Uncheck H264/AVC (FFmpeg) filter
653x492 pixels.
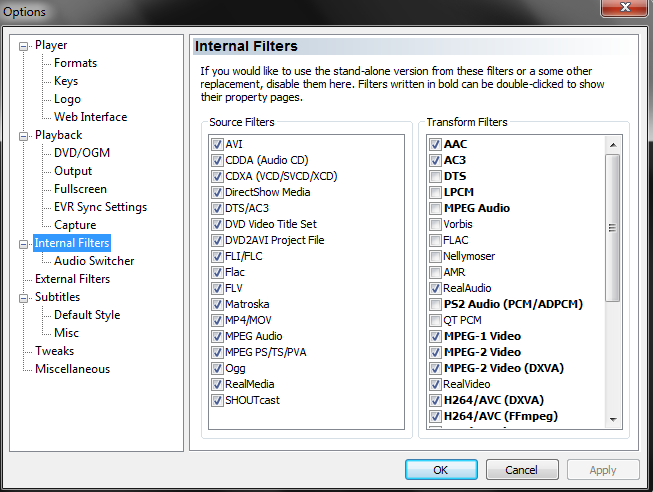tap(435, 416)
